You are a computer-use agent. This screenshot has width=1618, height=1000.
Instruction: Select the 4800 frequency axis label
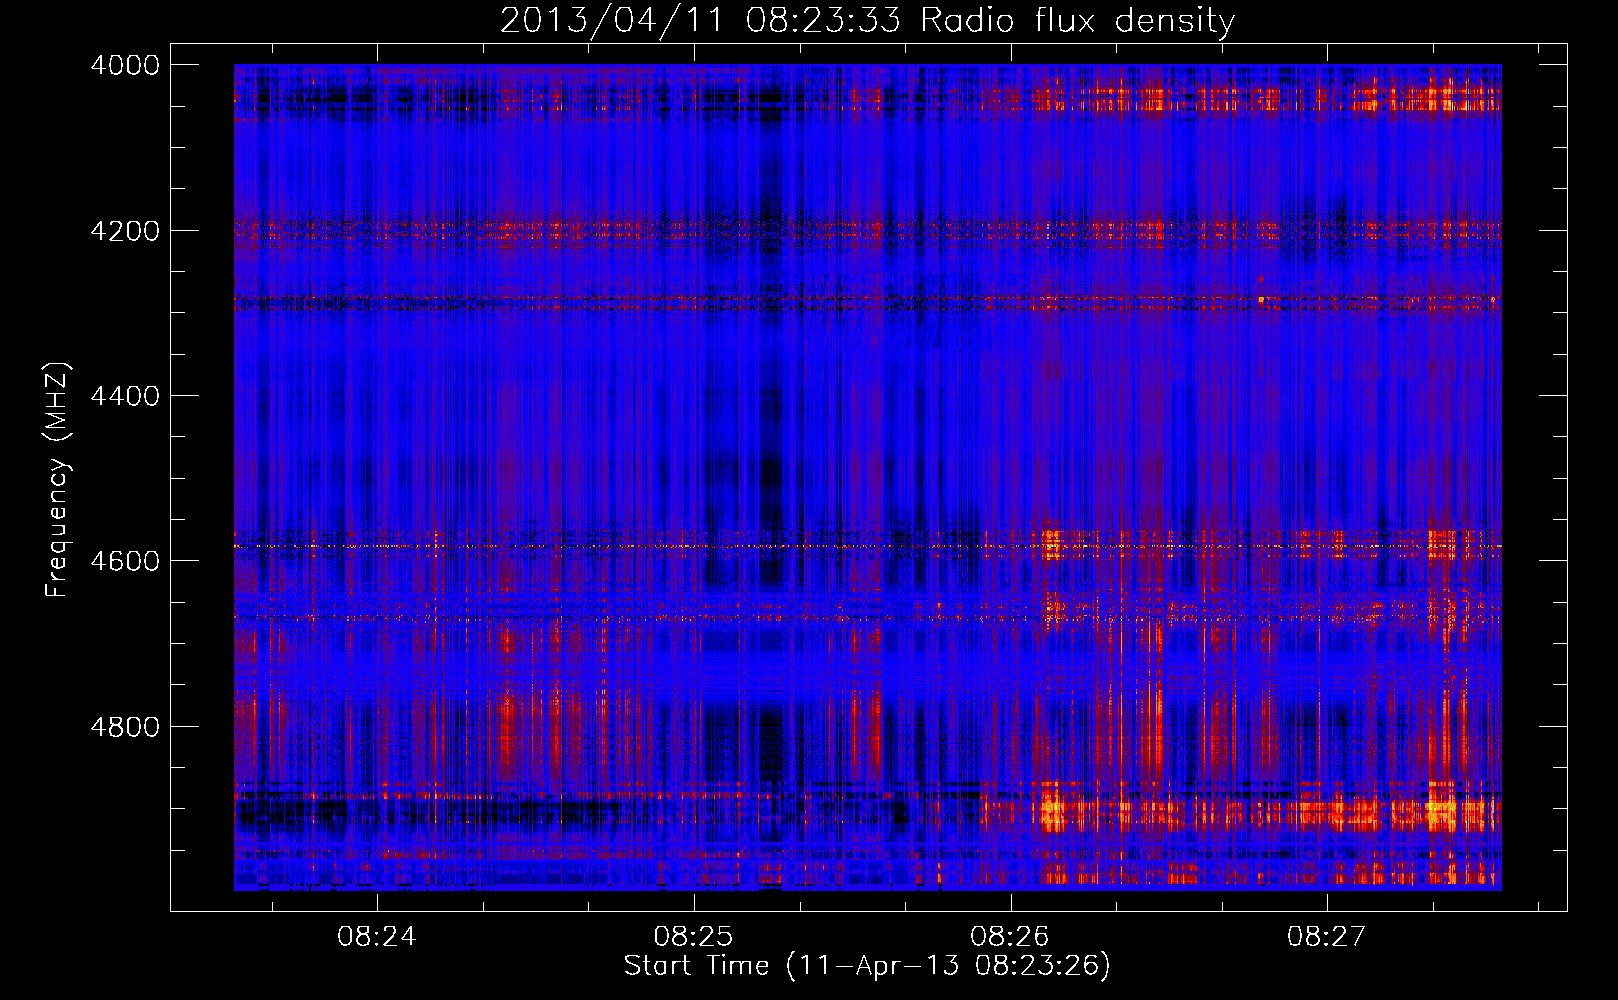(125, 727)
